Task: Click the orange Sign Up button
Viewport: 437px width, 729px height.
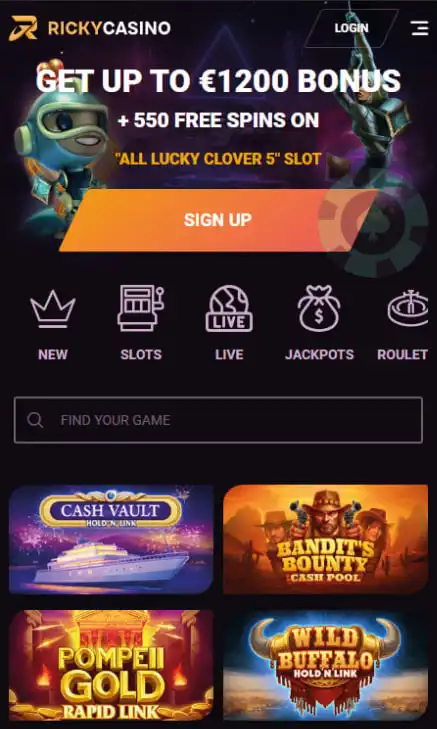Action: tap(218, 220)
